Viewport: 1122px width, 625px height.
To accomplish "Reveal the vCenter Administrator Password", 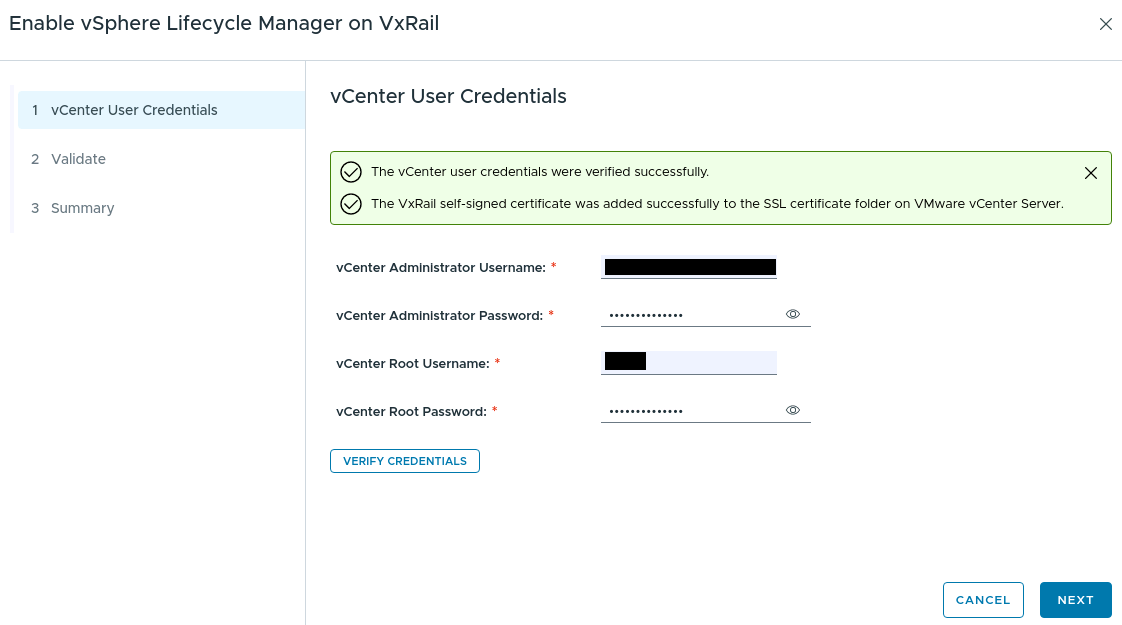I will (792, 314).
